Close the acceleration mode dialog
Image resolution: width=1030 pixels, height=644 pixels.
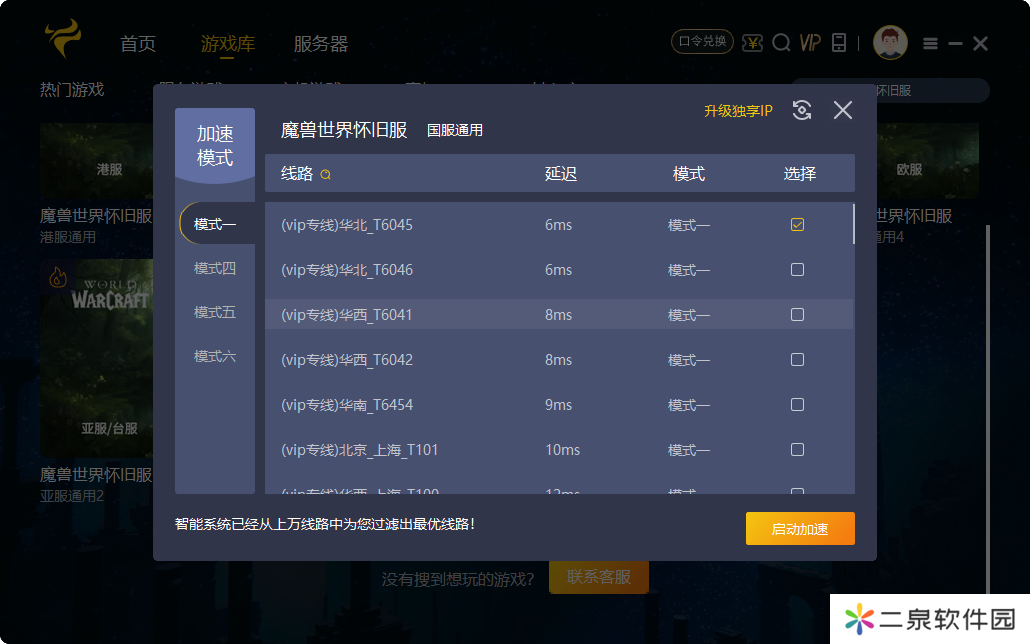843,110
